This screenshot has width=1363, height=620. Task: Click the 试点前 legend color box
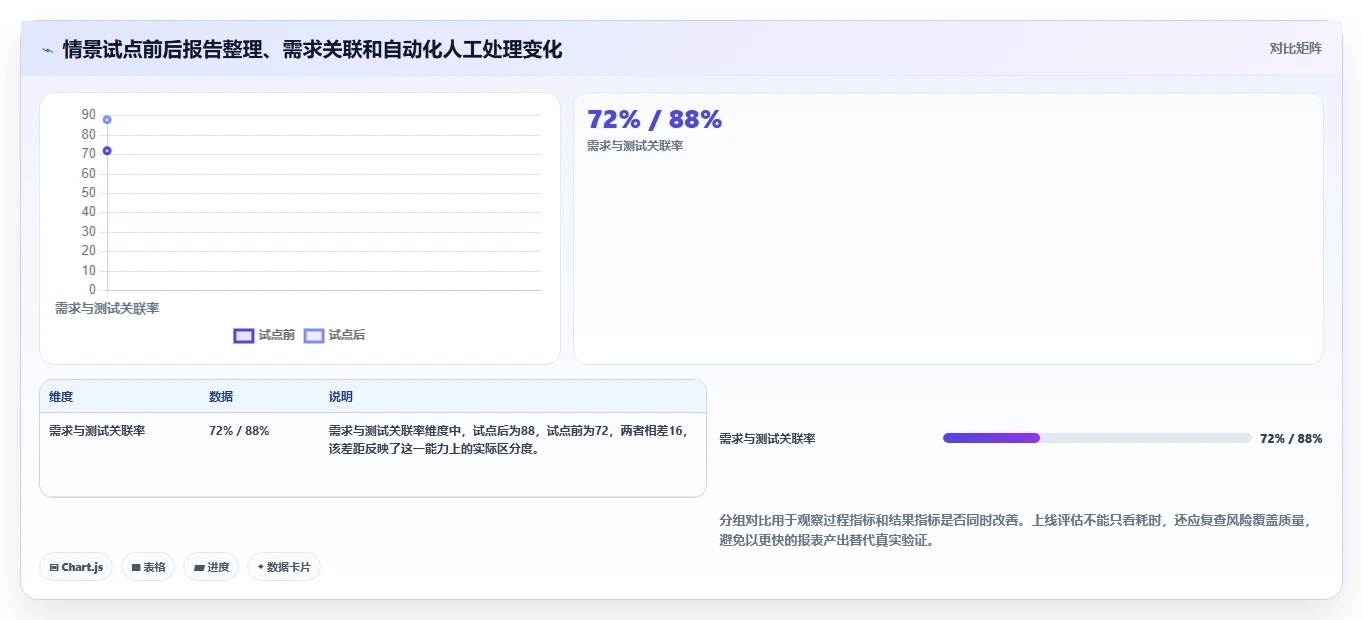pos(243,336)
